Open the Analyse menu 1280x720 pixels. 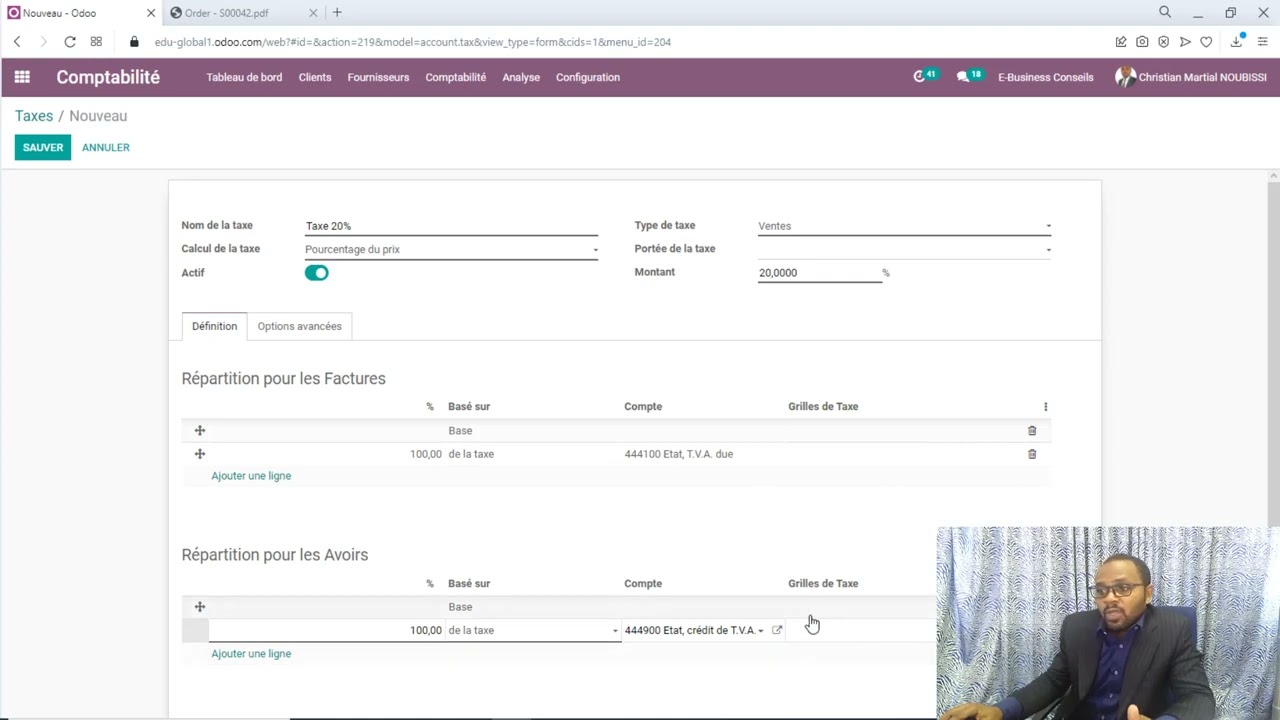pos(521,77)
